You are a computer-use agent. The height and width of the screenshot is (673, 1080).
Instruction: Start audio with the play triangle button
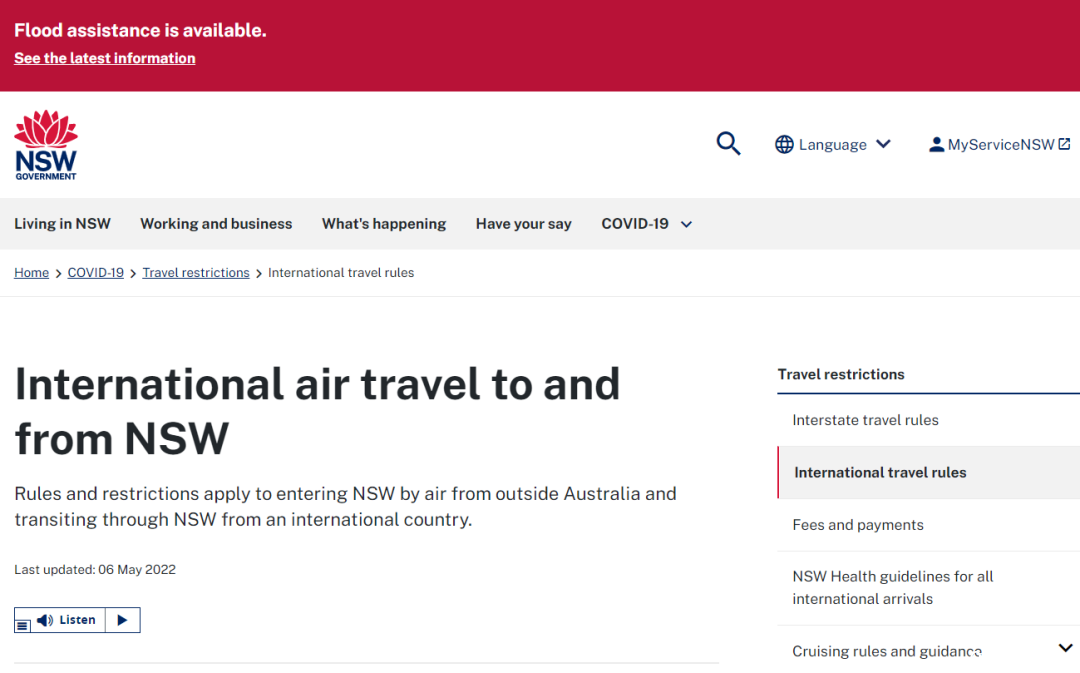[x=123, y=620]
